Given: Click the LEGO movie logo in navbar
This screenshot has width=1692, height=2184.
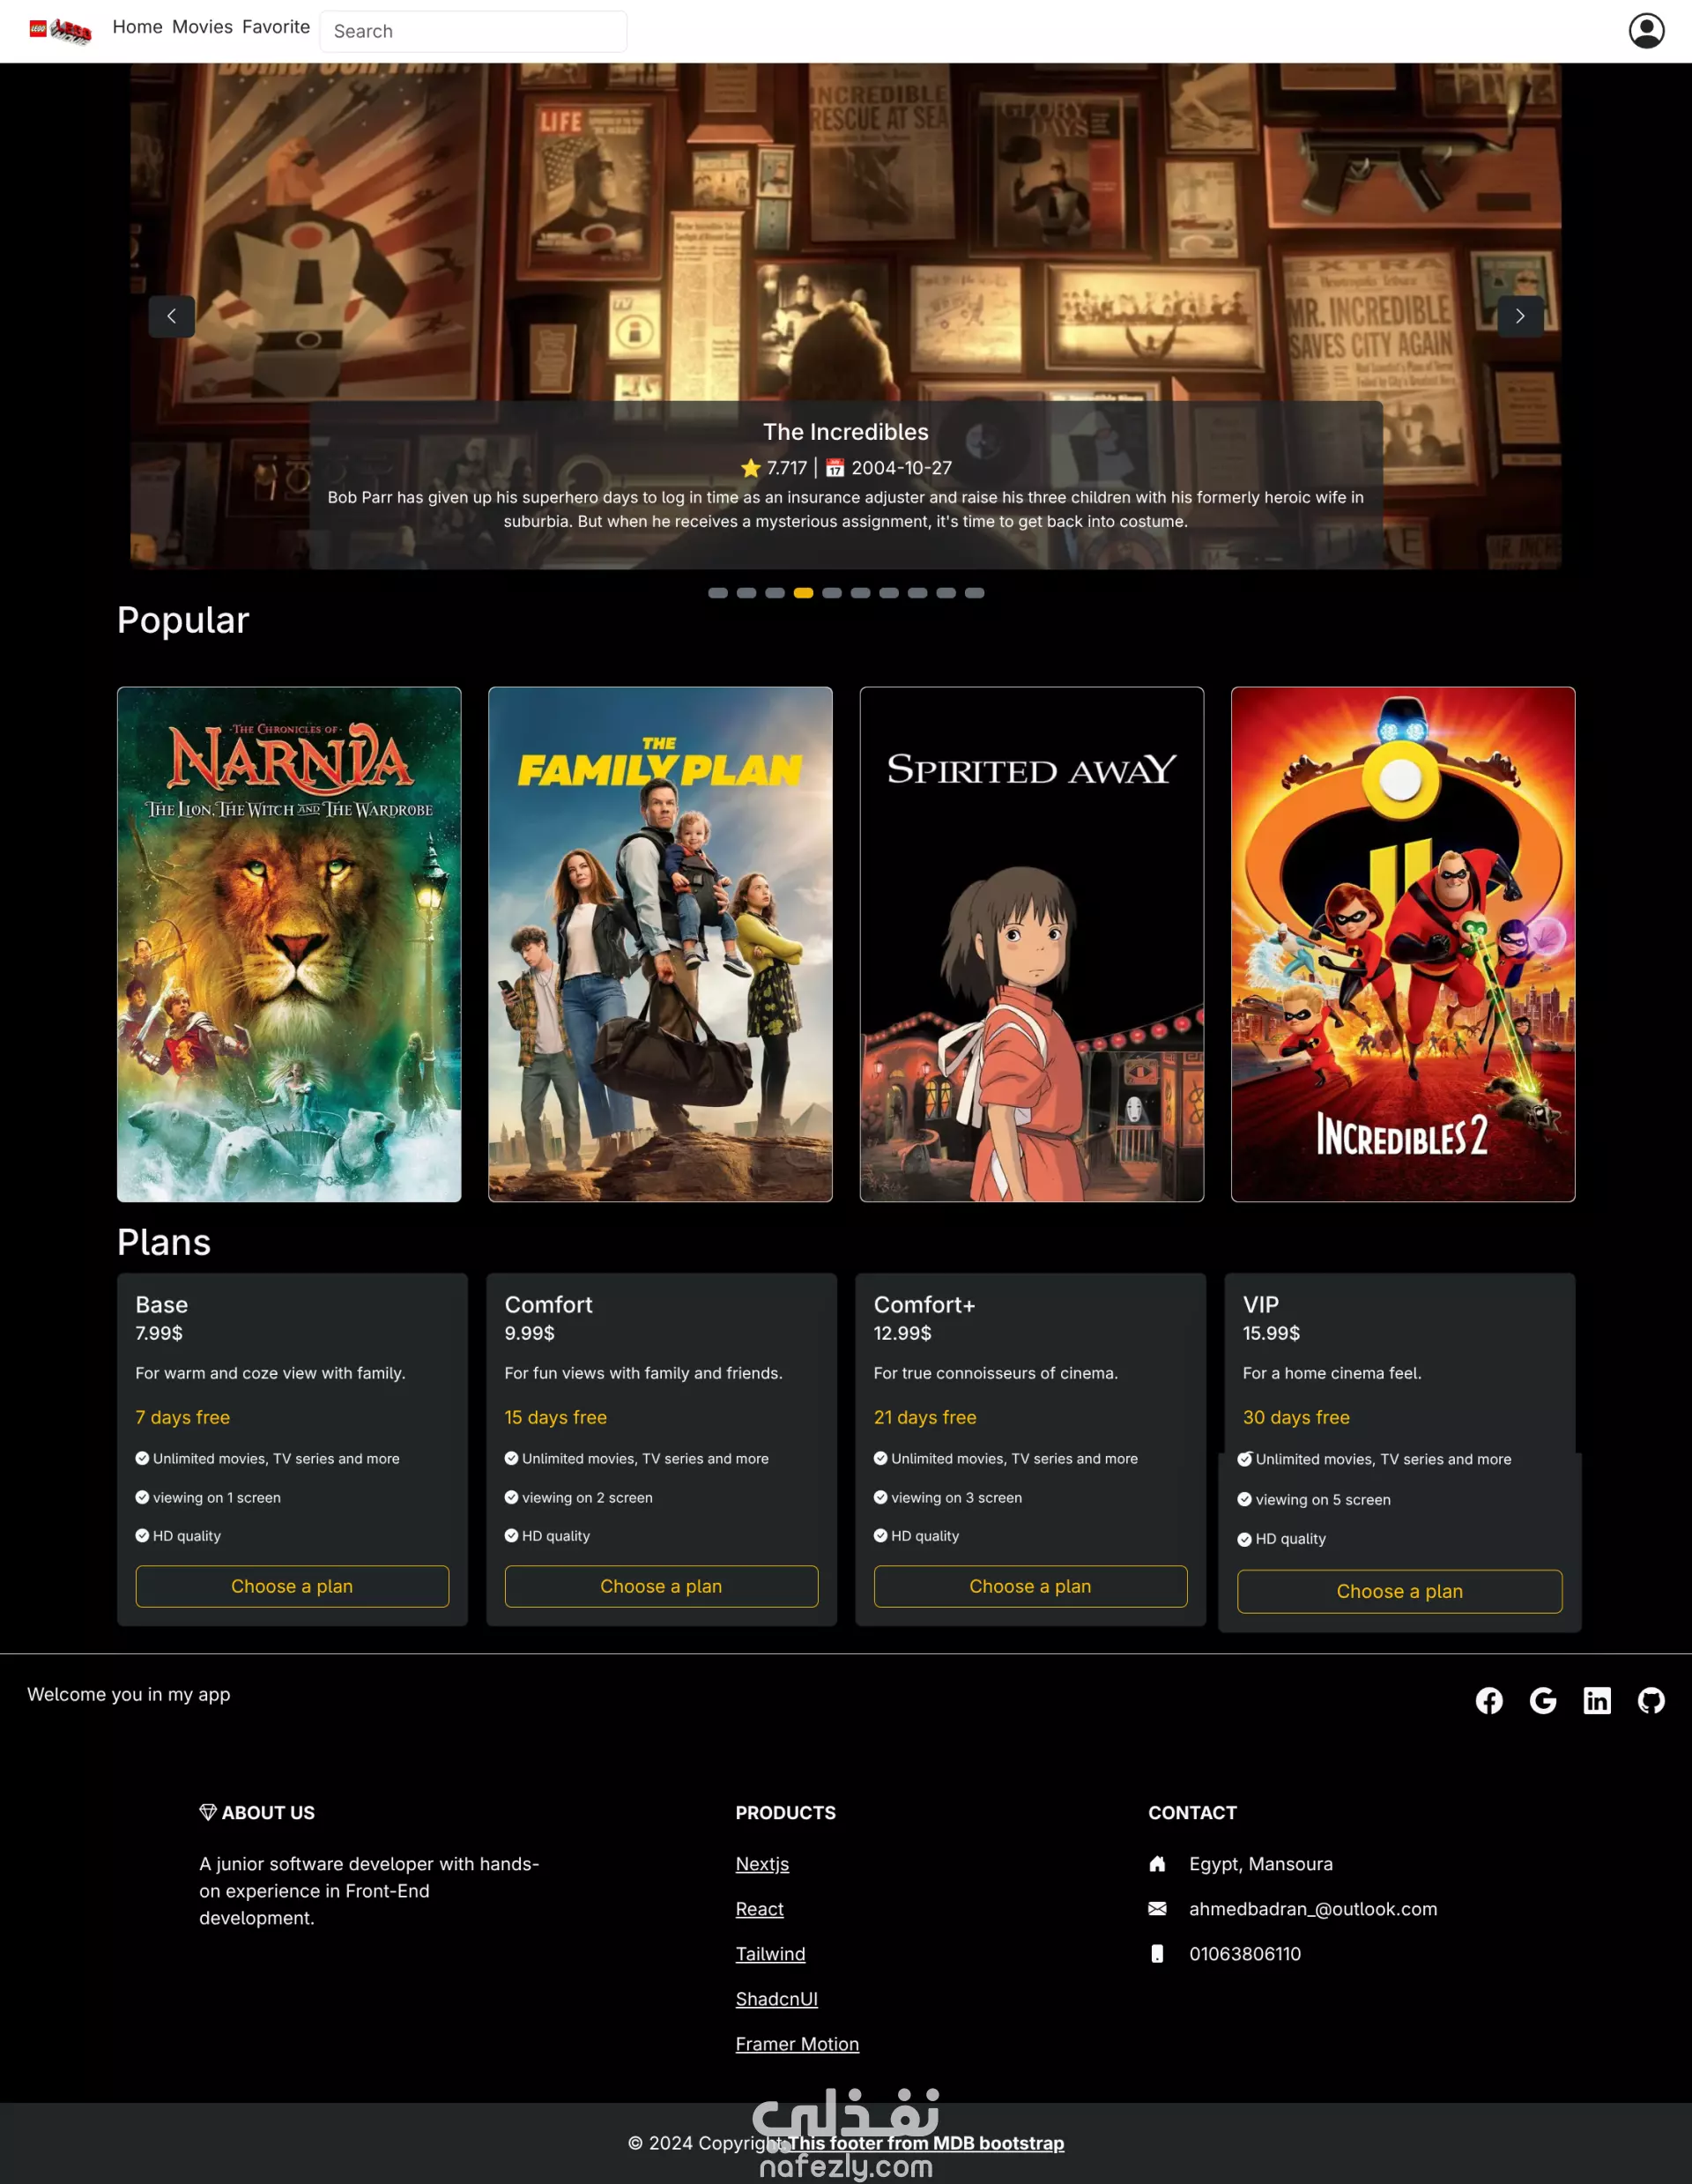Looking at the screenshot, I should [60, 31].
